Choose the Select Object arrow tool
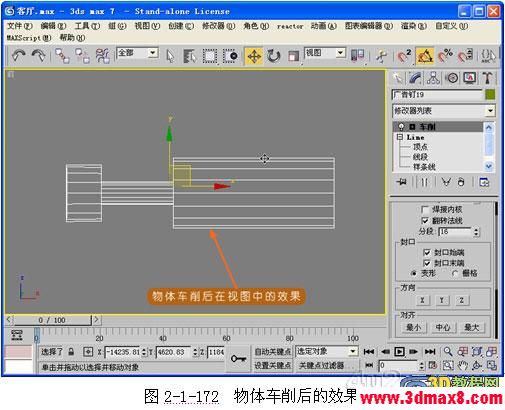Screen dimensions: 505x410 click(x=170, y=56)
